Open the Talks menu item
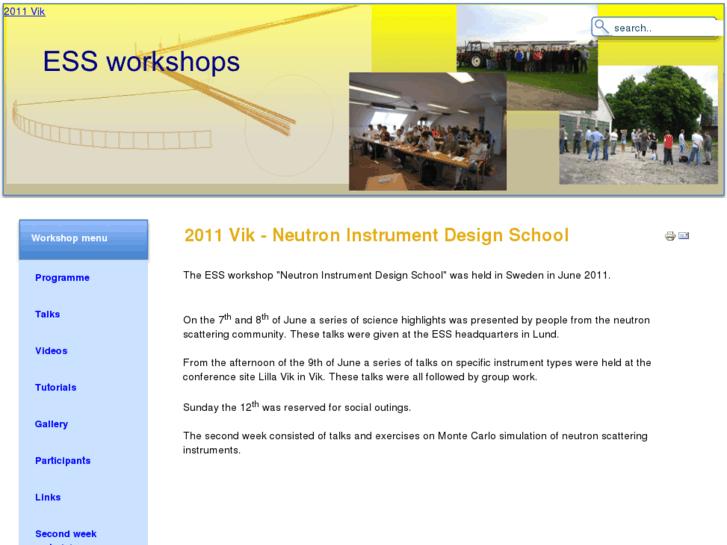Screen dimensions: 727x545 [47, 314]
